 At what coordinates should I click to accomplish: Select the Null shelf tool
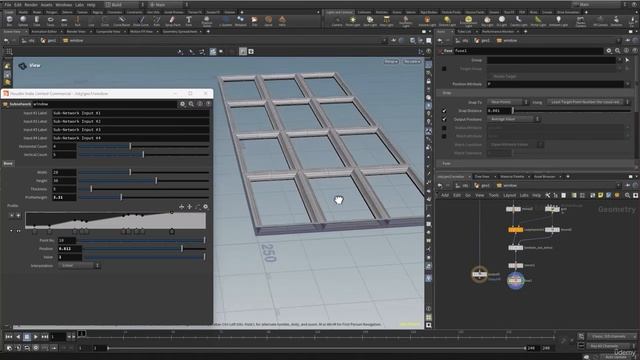point(78,20)
